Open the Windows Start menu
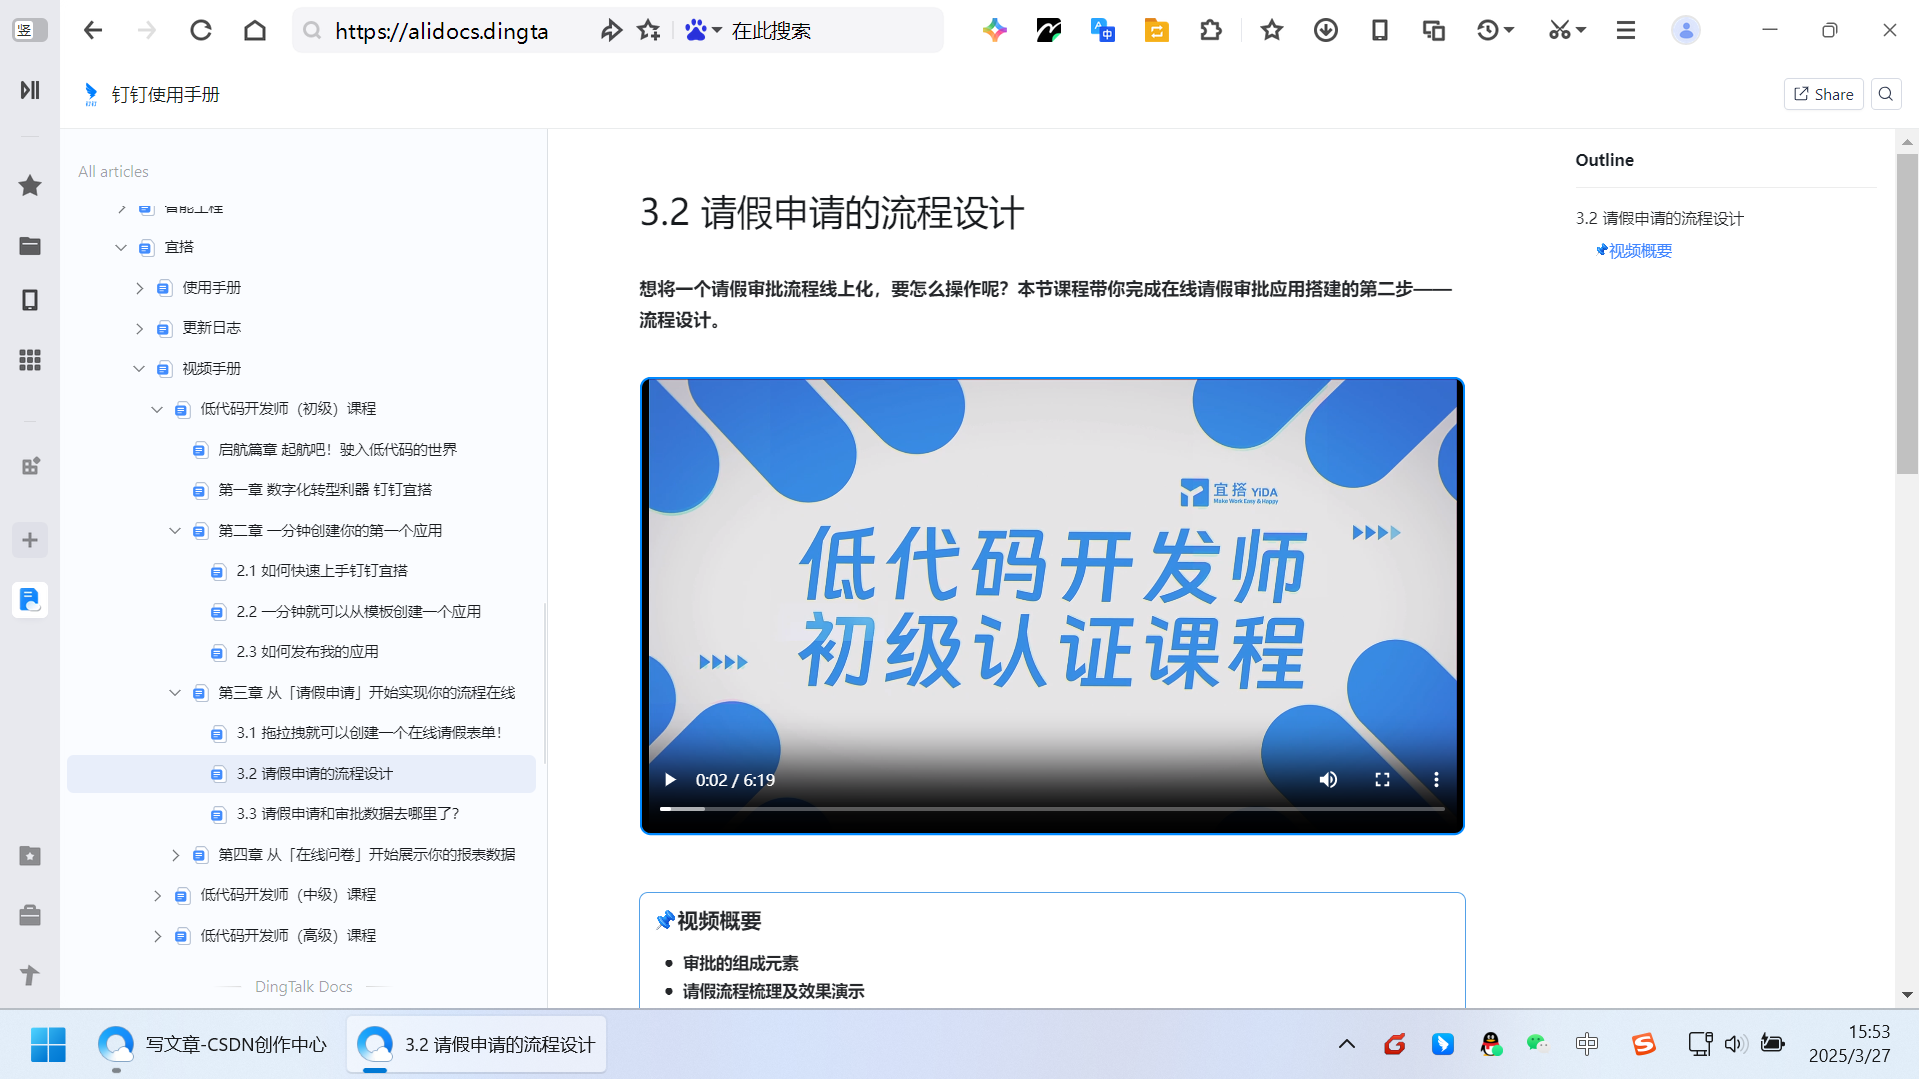Viewport: 1919px width, 1079px height. pyautogui.click(x=48, y=1044)
